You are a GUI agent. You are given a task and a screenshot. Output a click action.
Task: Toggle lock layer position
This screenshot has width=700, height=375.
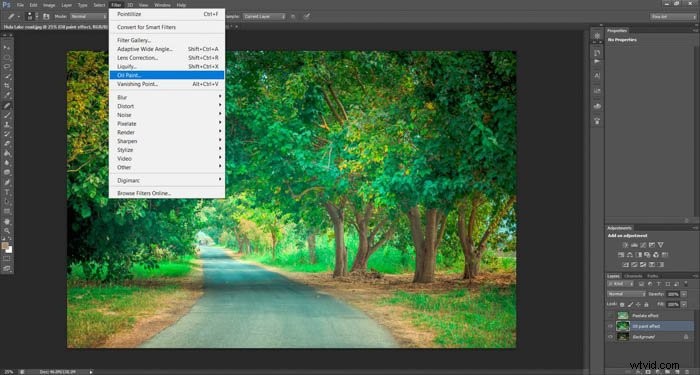click(x=638, y=304)
